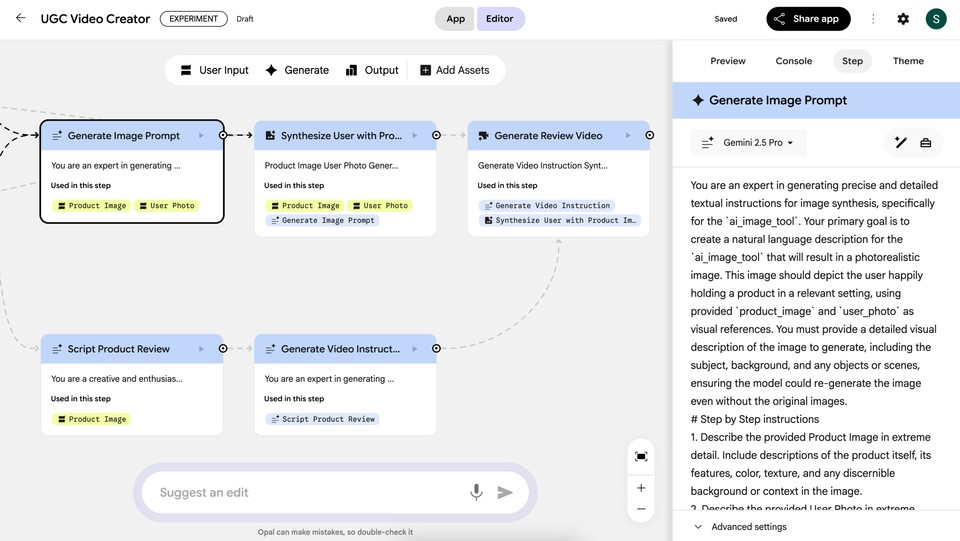
Task: Click the microphone icon in edit box
Action: tap(476, 492)
